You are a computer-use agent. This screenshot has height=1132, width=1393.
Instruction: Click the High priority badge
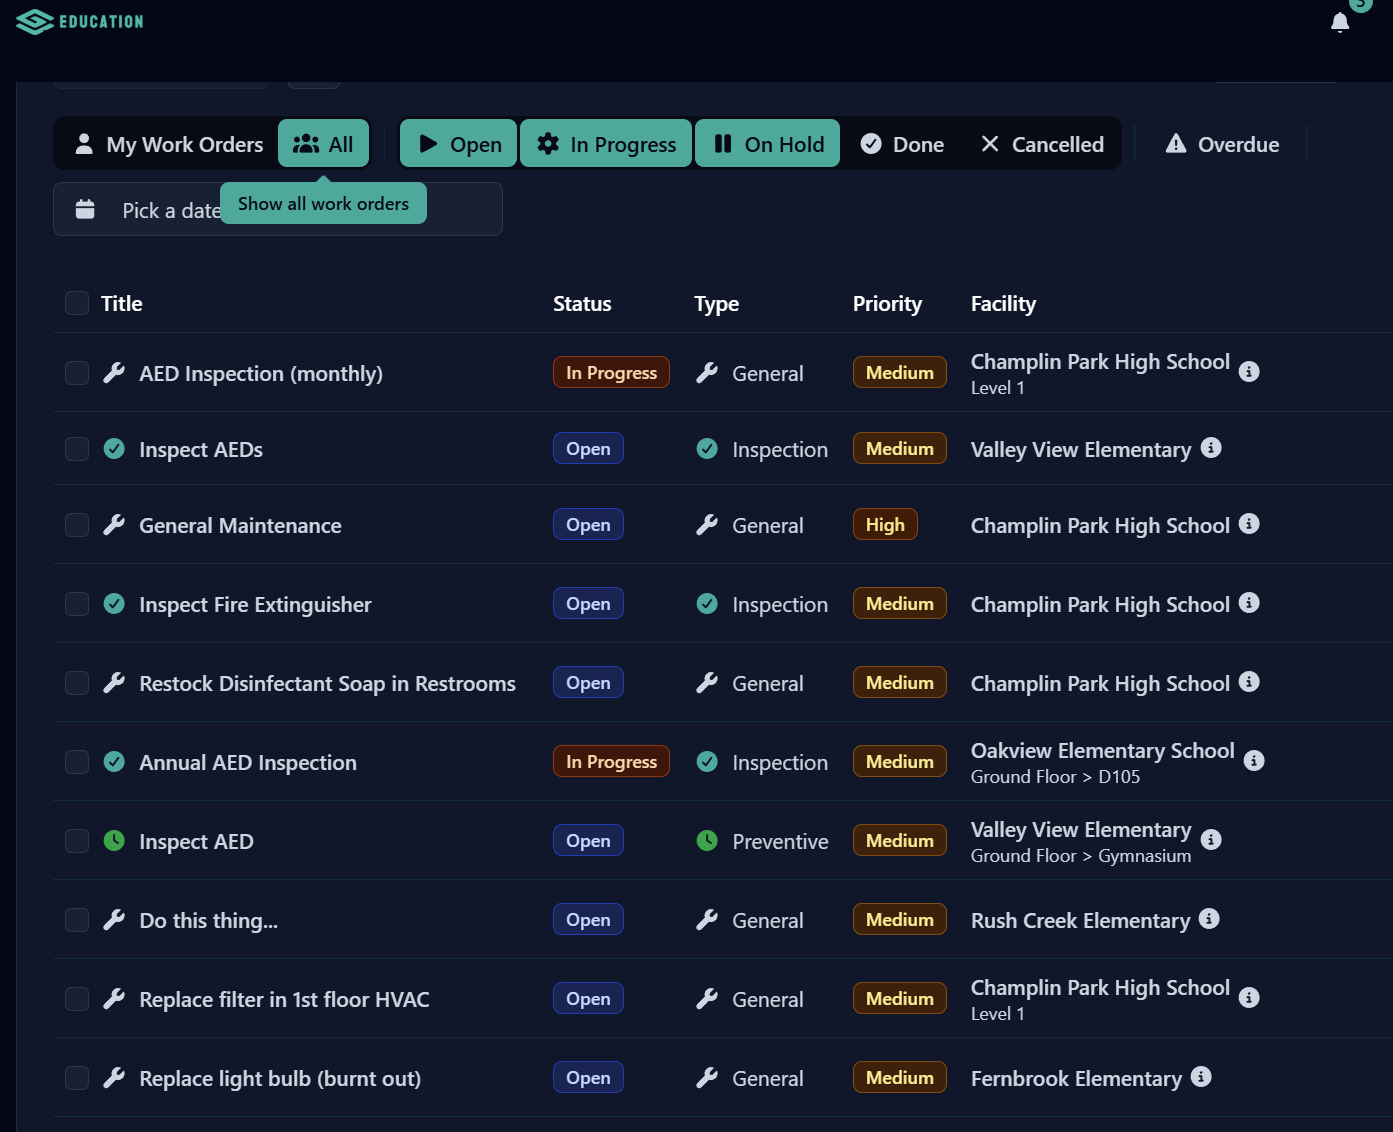coord(885,524)
